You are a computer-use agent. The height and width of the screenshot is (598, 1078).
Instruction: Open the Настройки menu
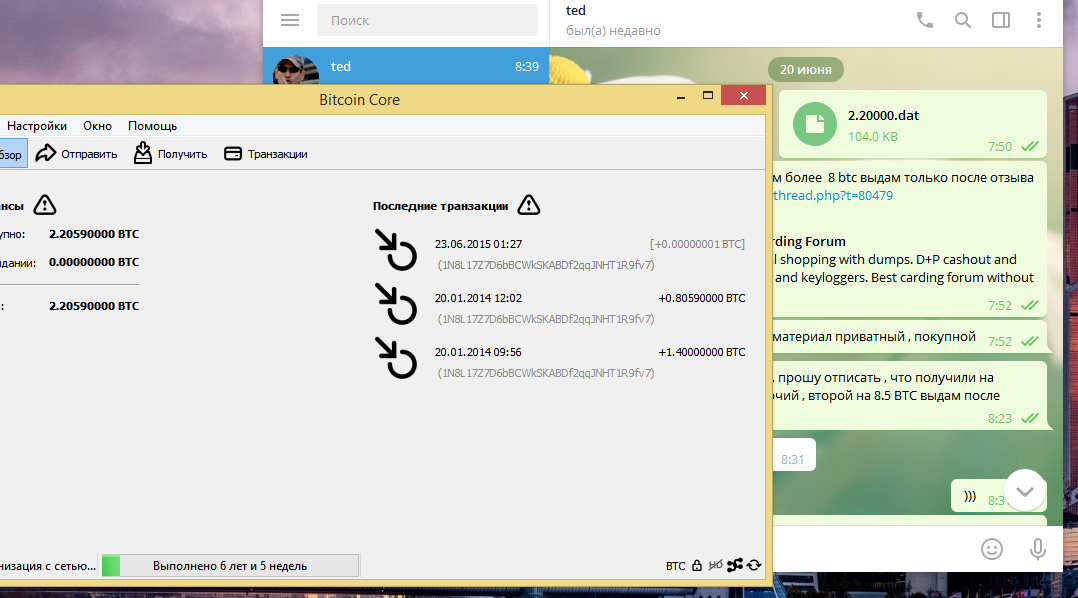coord(37,126)
